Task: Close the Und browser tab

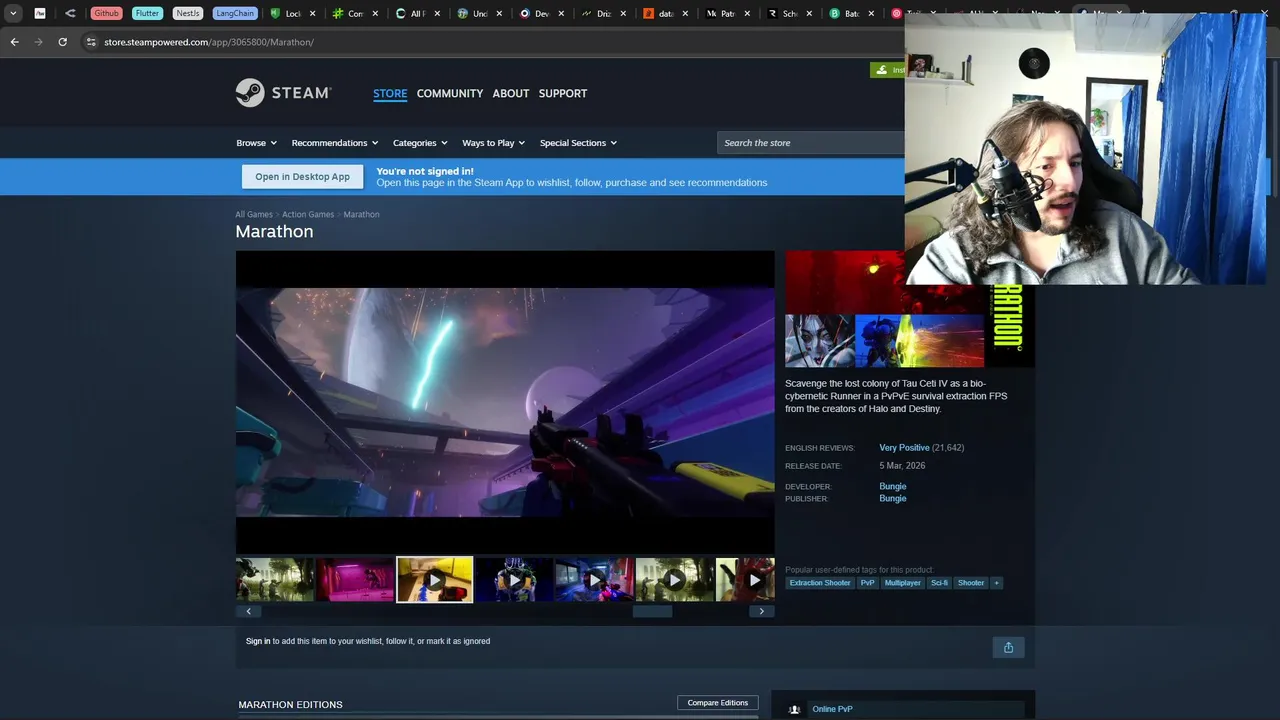Action: [x=498, y=14]
